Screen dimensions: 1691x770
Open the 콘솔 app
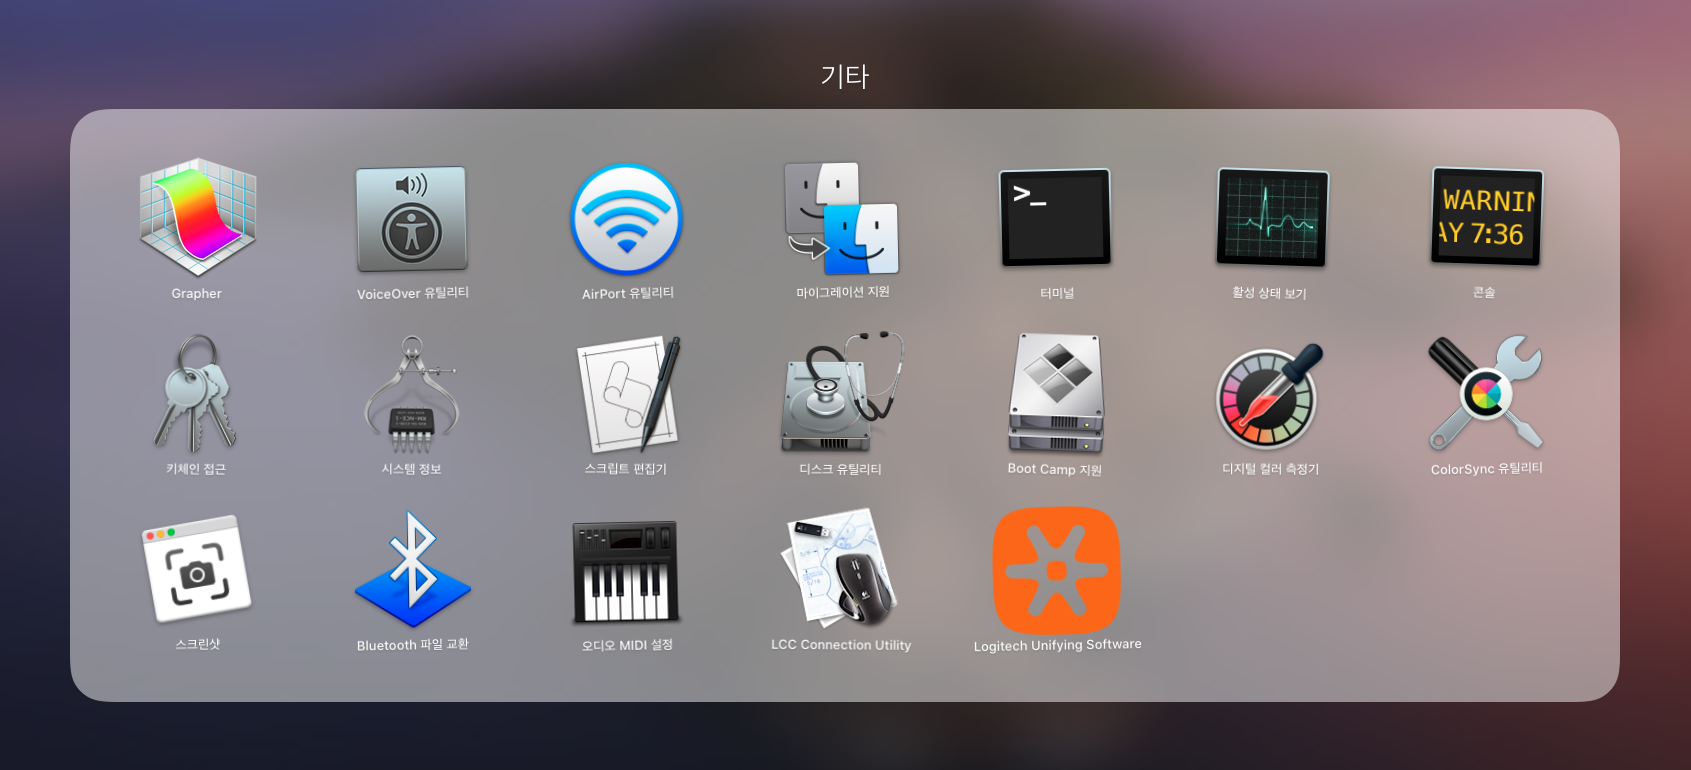1486,216
